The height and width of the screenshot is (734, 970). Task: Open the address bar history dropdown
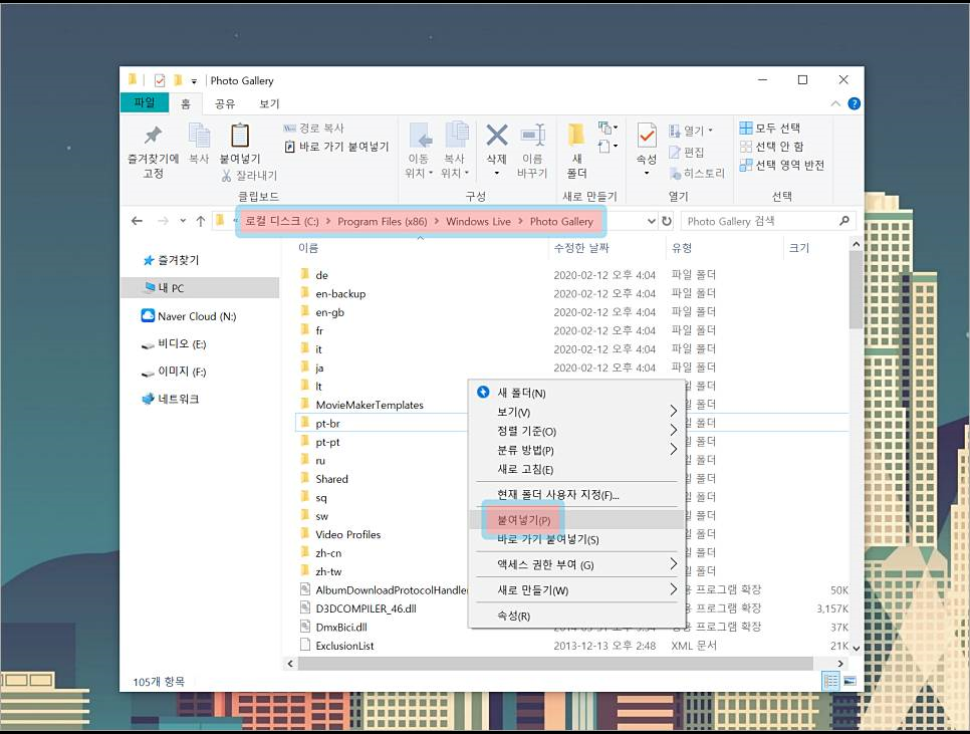(x=651, y=221)
